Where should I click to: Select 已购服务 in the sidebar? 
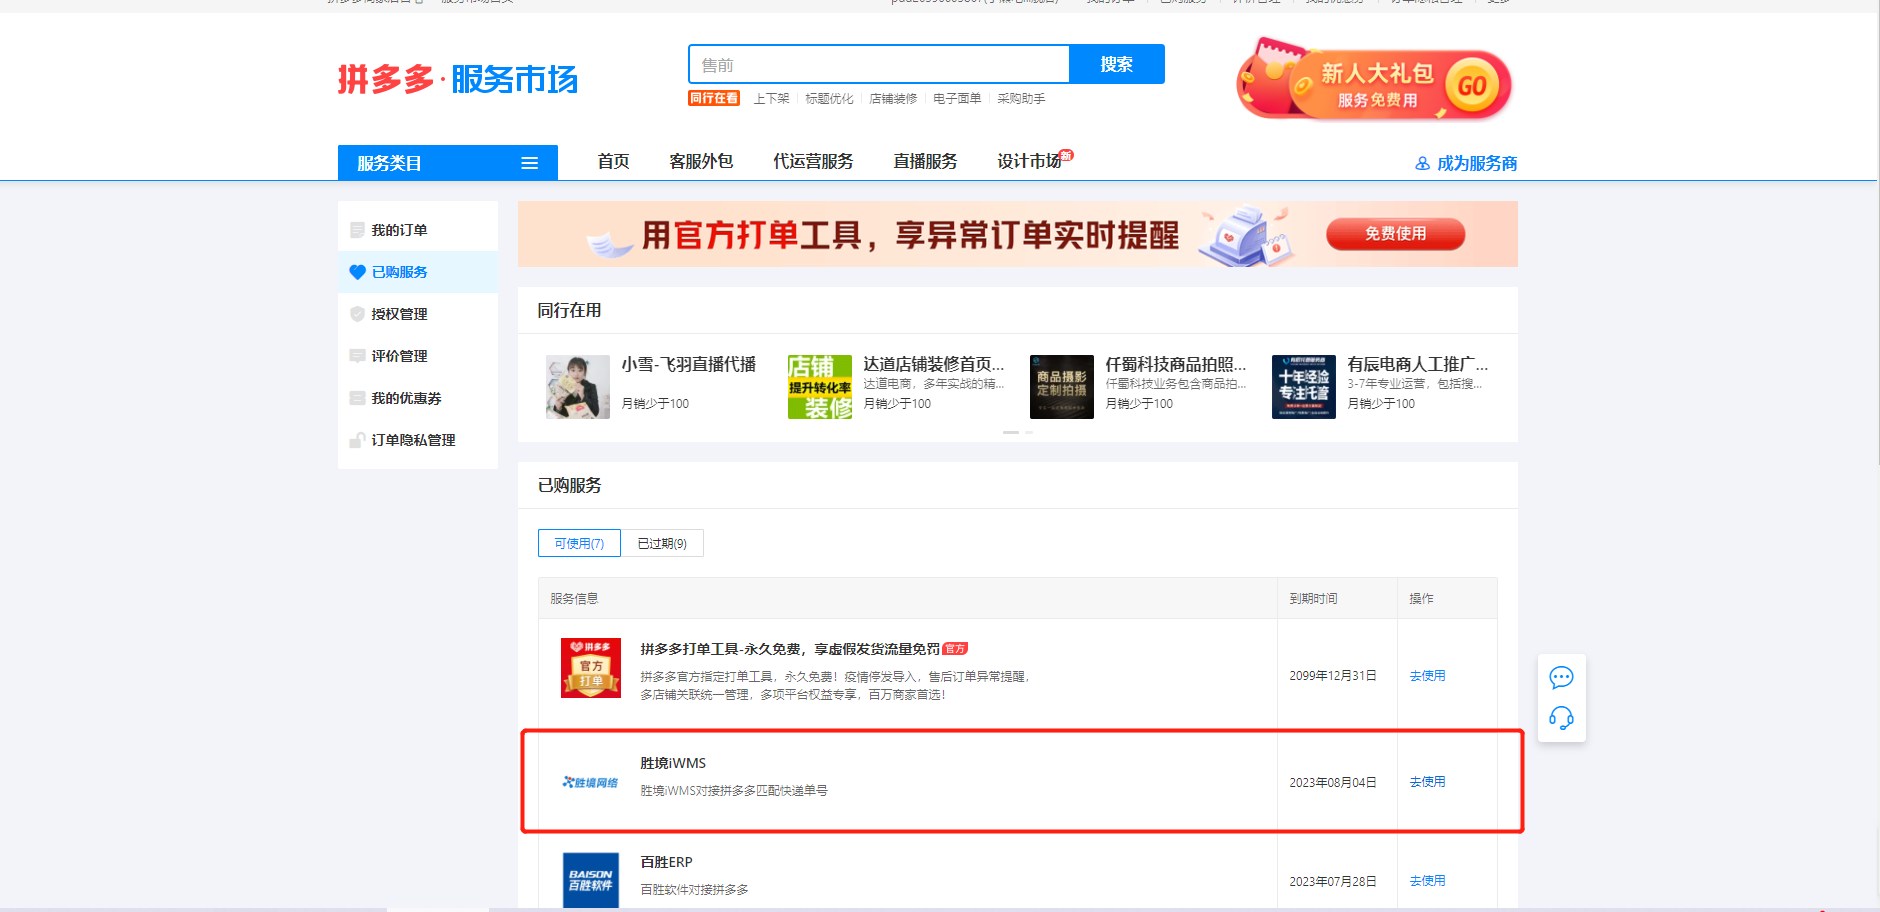point(418,272)
